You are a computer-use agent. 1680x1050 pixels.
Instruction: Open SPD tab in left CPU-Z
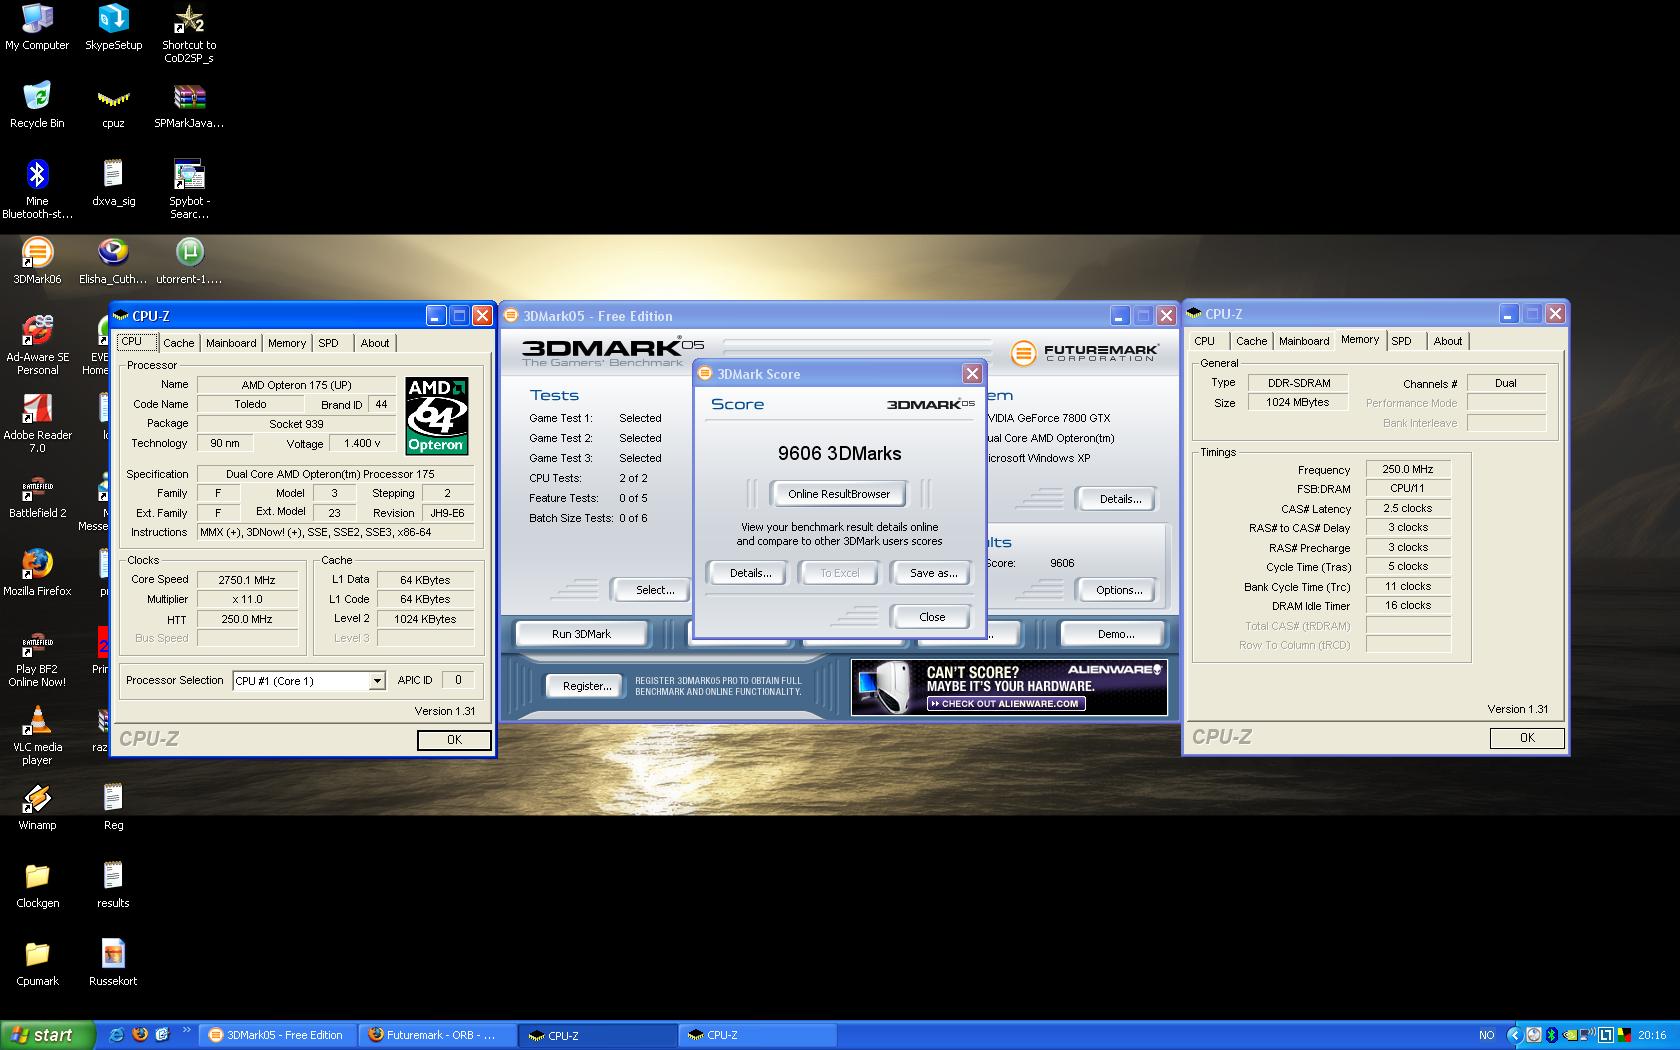(x=328, y=343)
